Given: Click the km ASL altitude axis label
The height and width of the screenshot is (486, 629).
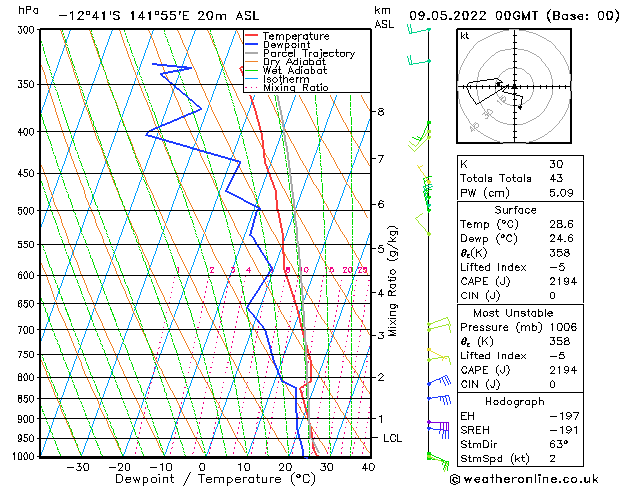Looking at the screenshot, I should [x=384, y=17].
